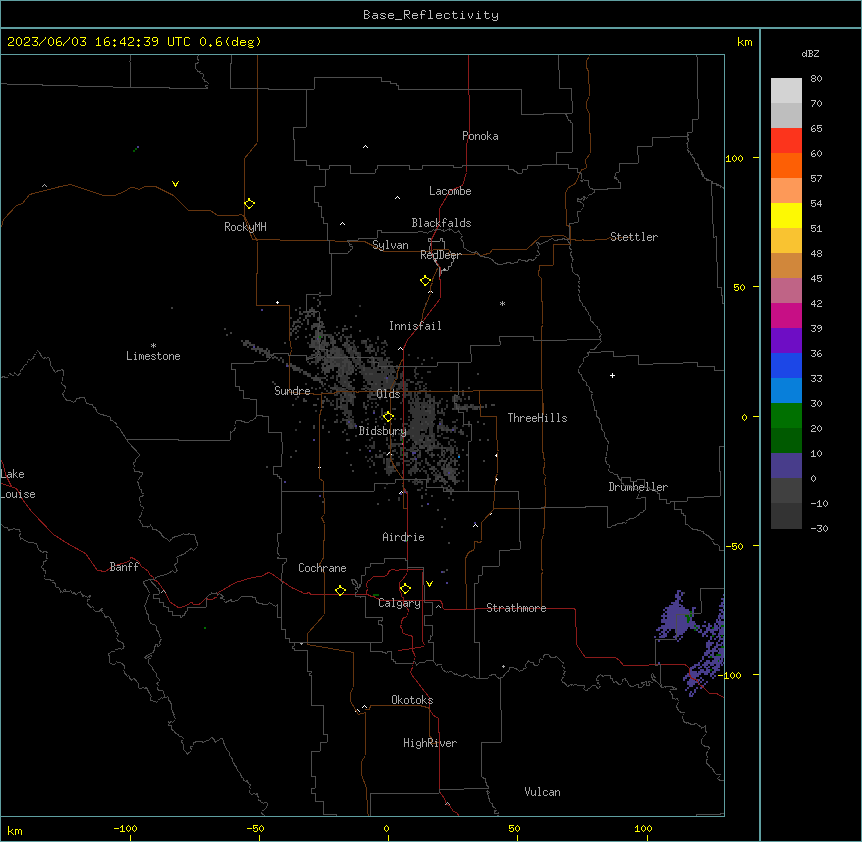Image resolution: width=862 pixels, height=842 pixels.
Task: Click the Lake Louise label
Action: (x=18, y=484)
